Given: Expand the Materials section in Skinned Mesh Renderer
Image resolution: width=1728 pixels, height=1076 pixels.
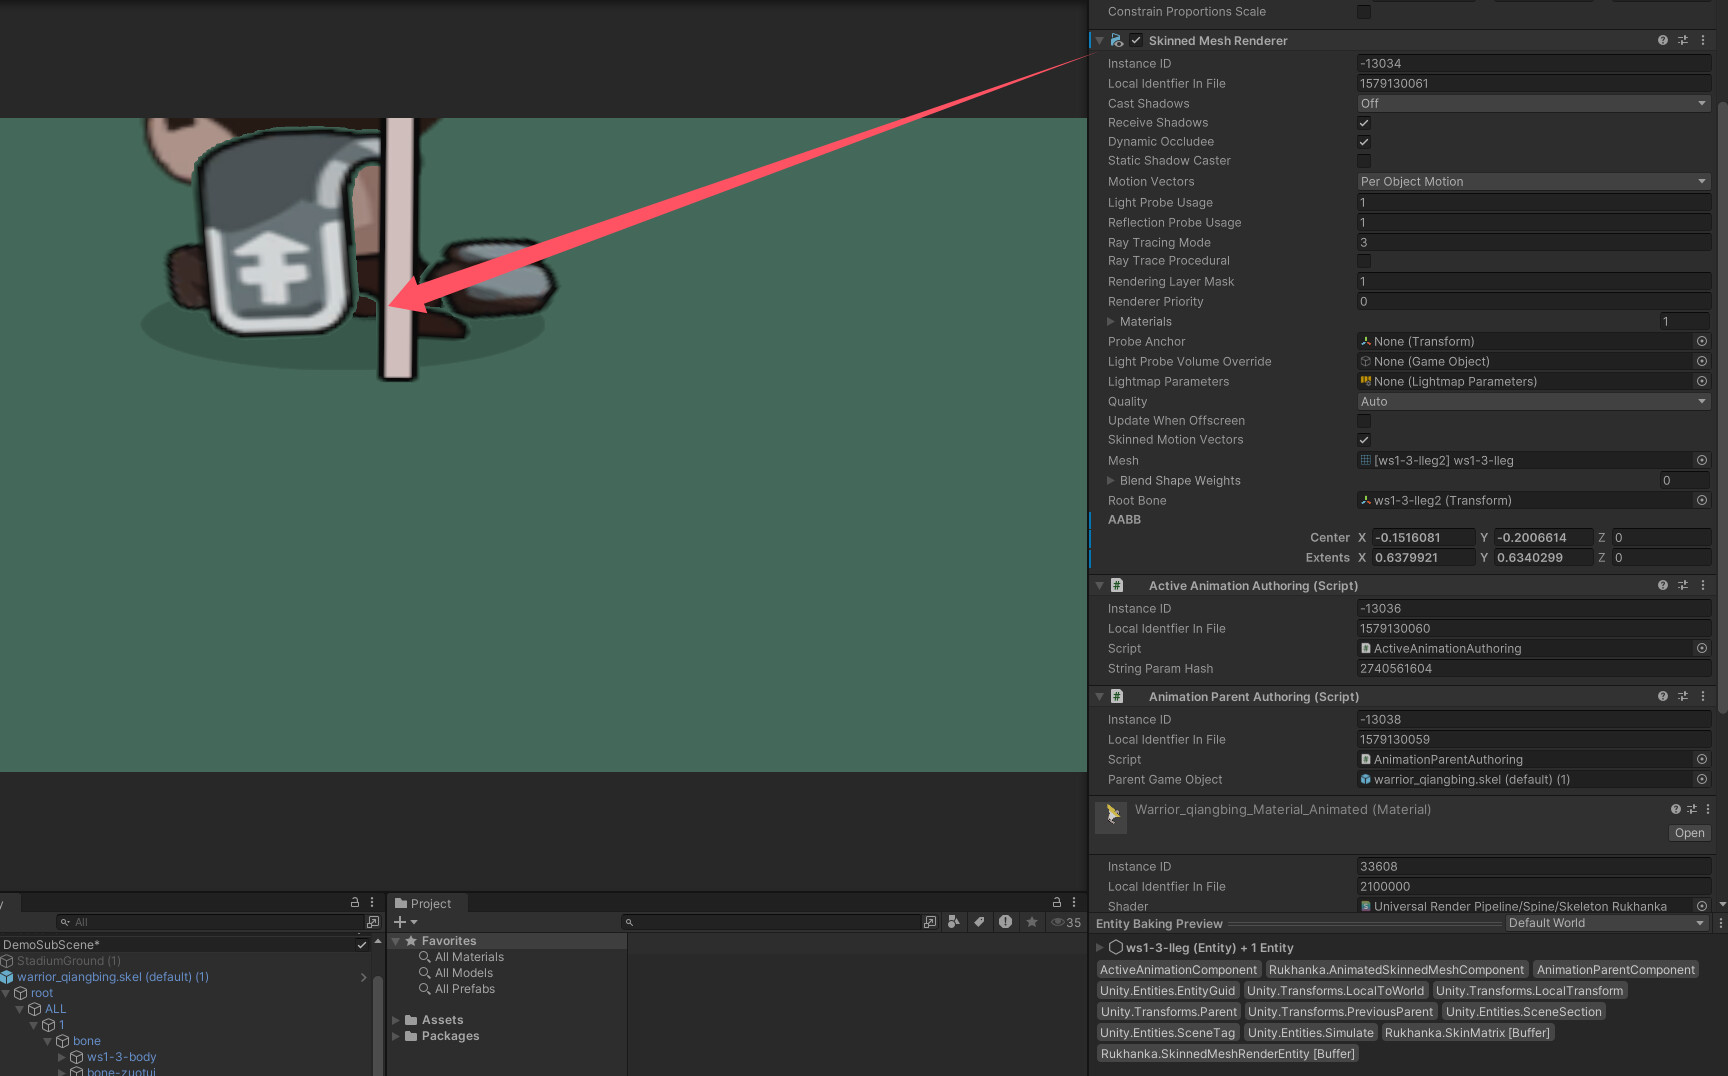Looking at the screenshot, I should point(1110,321).
